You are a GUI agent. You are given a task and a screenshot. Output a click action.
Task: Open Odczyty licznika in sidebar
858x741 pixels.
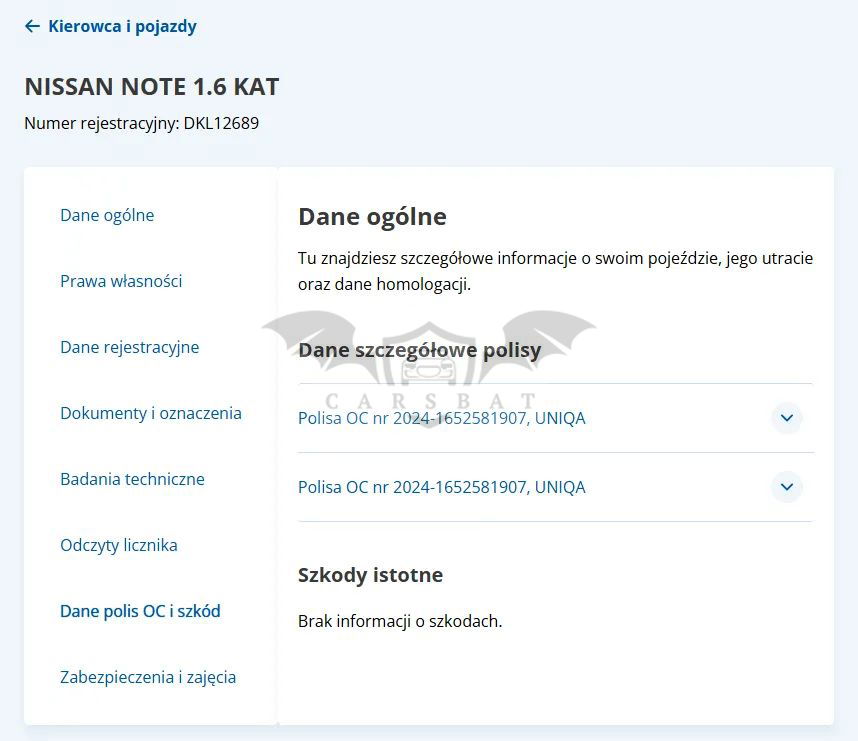pos(118,545)
